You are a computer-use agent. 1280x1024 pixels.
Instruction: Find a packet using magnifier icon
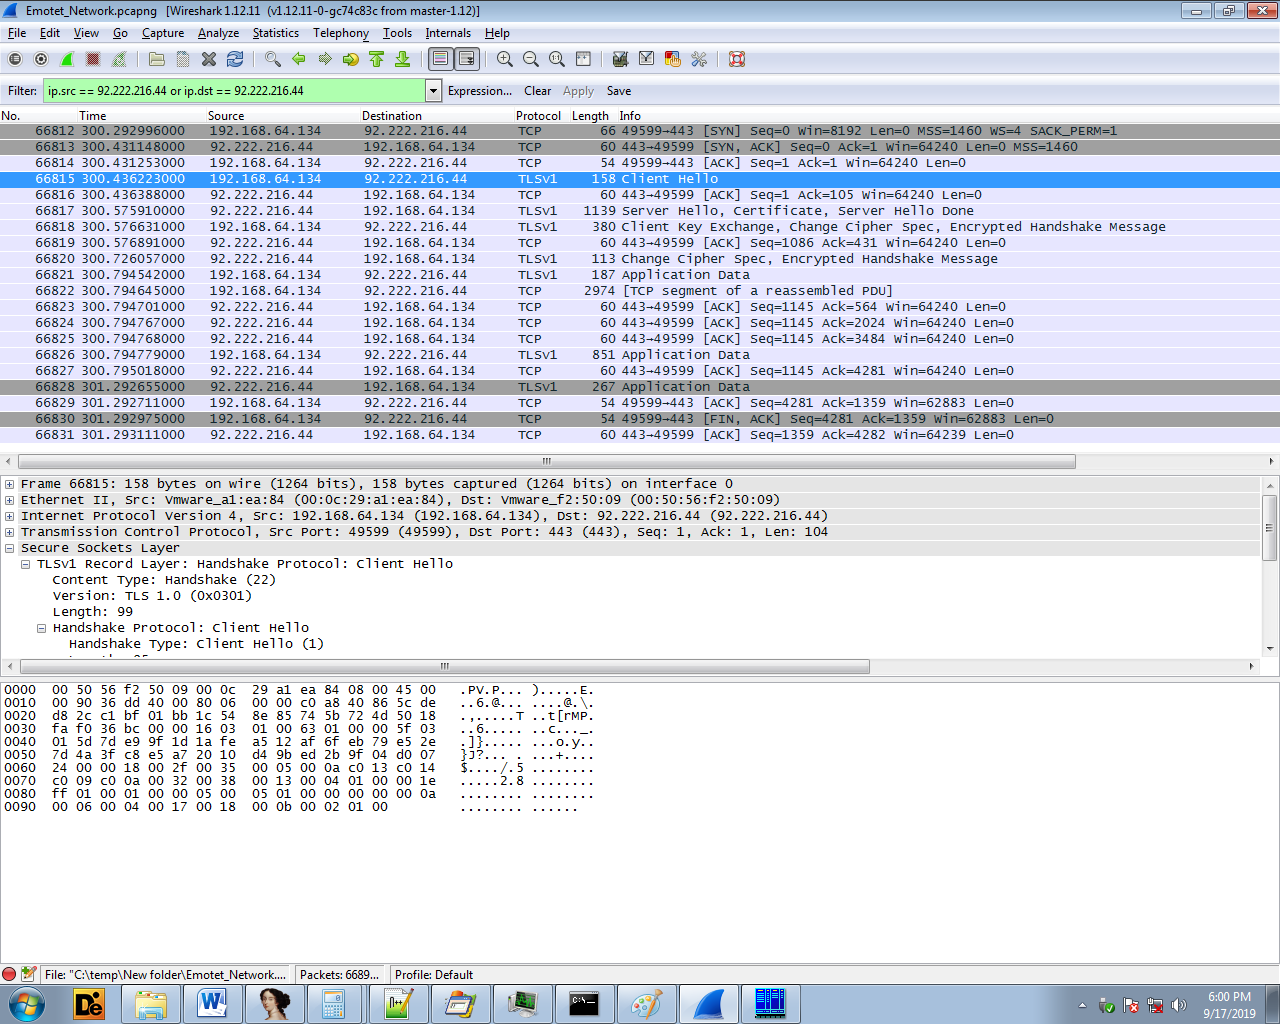click(272, 59)
